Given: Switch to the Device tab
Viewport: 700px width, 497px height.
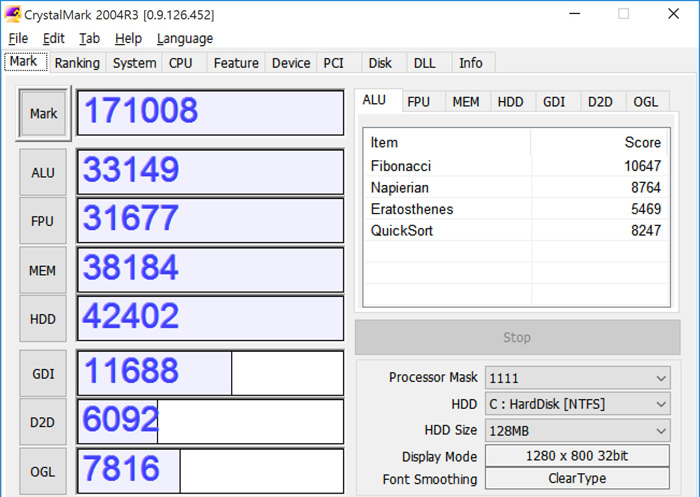Looking at the screenshot, I should (x=291, y=63).
